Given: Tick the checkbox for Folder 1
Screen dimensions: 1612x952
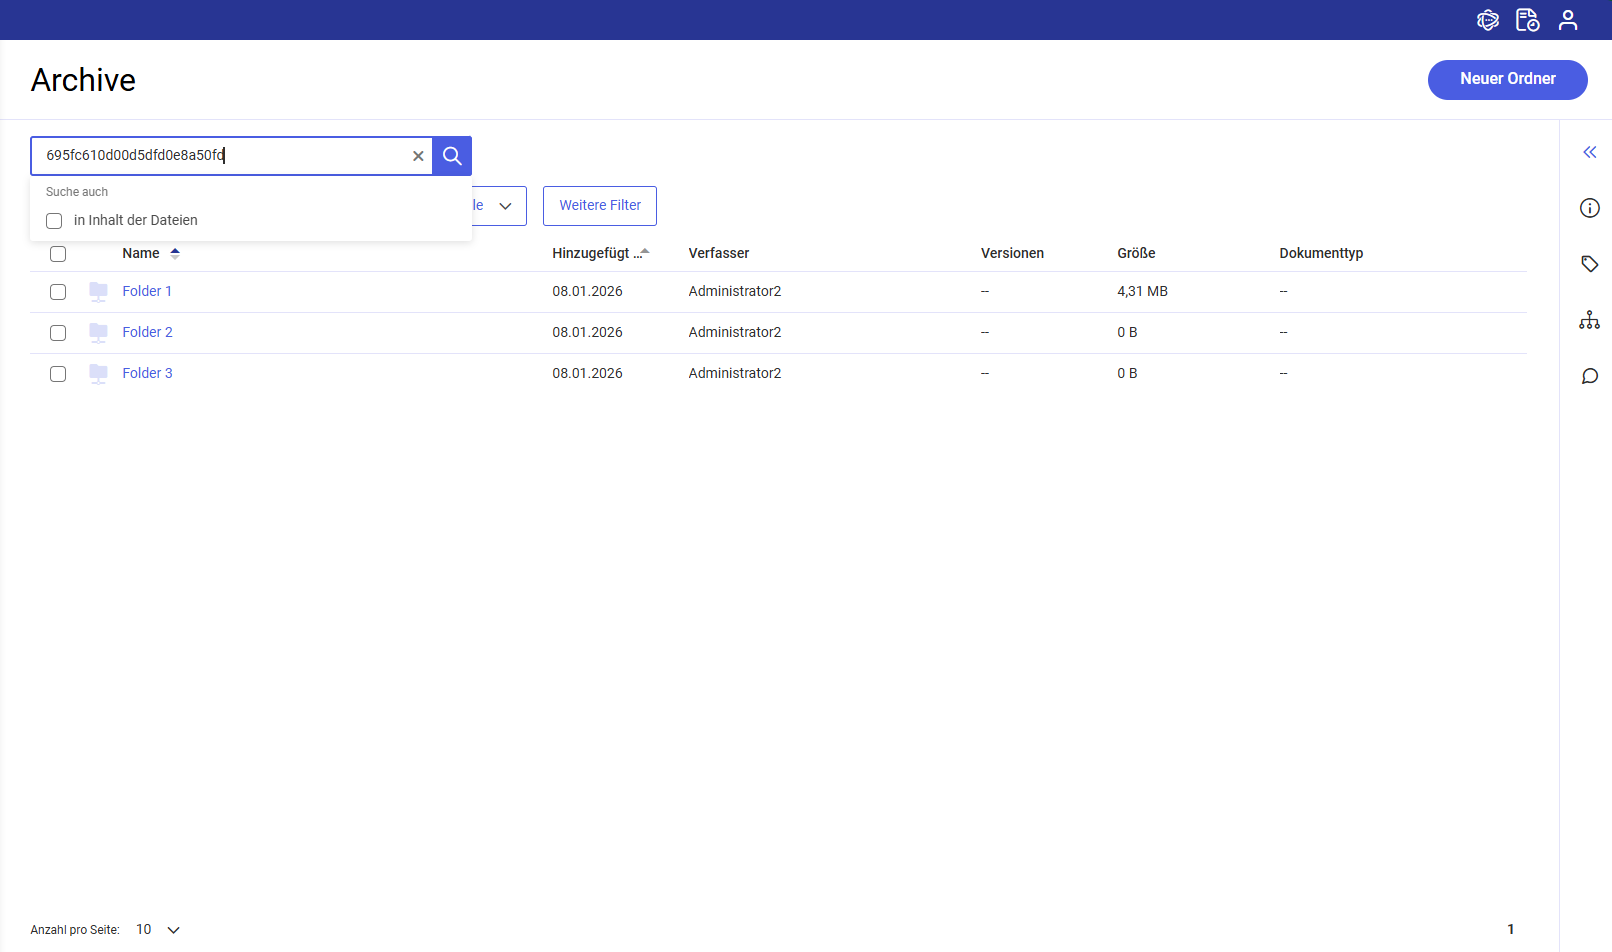Looking at the screenshot, I should (58, 292).
